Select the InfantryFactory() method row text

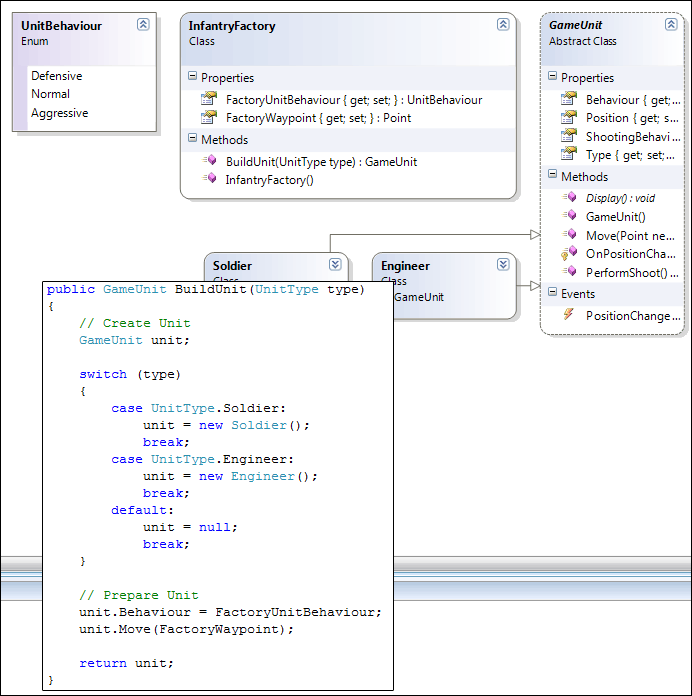269,180
